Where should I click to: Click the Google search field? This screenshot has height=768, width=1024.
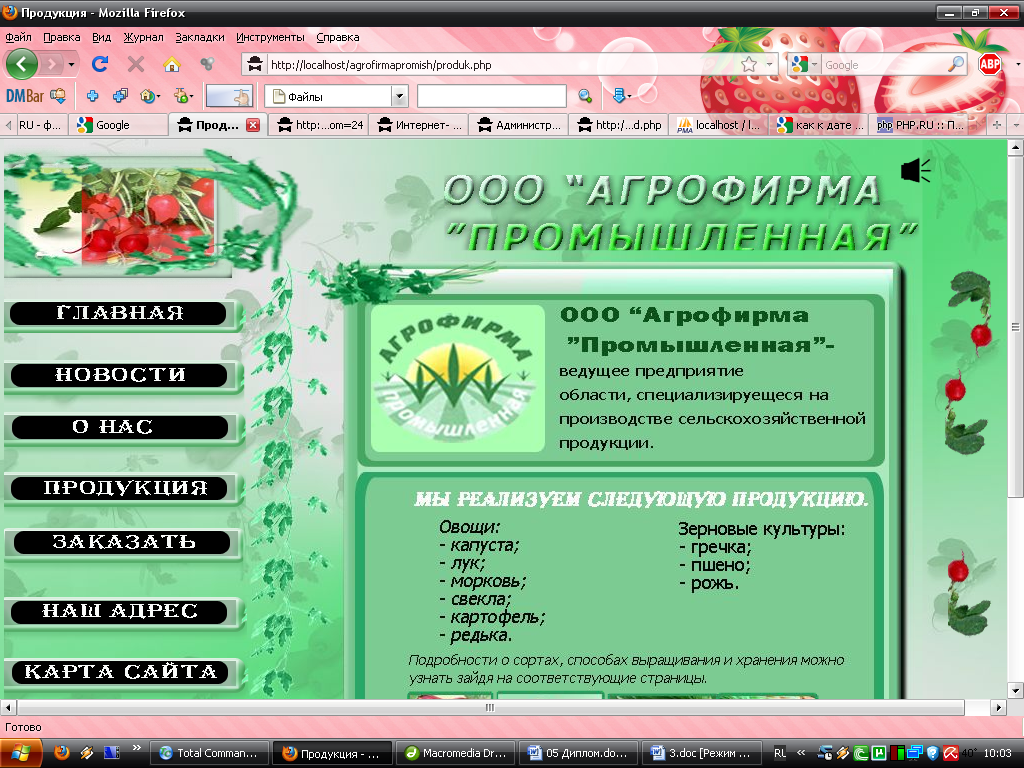(x=883, y=65)
